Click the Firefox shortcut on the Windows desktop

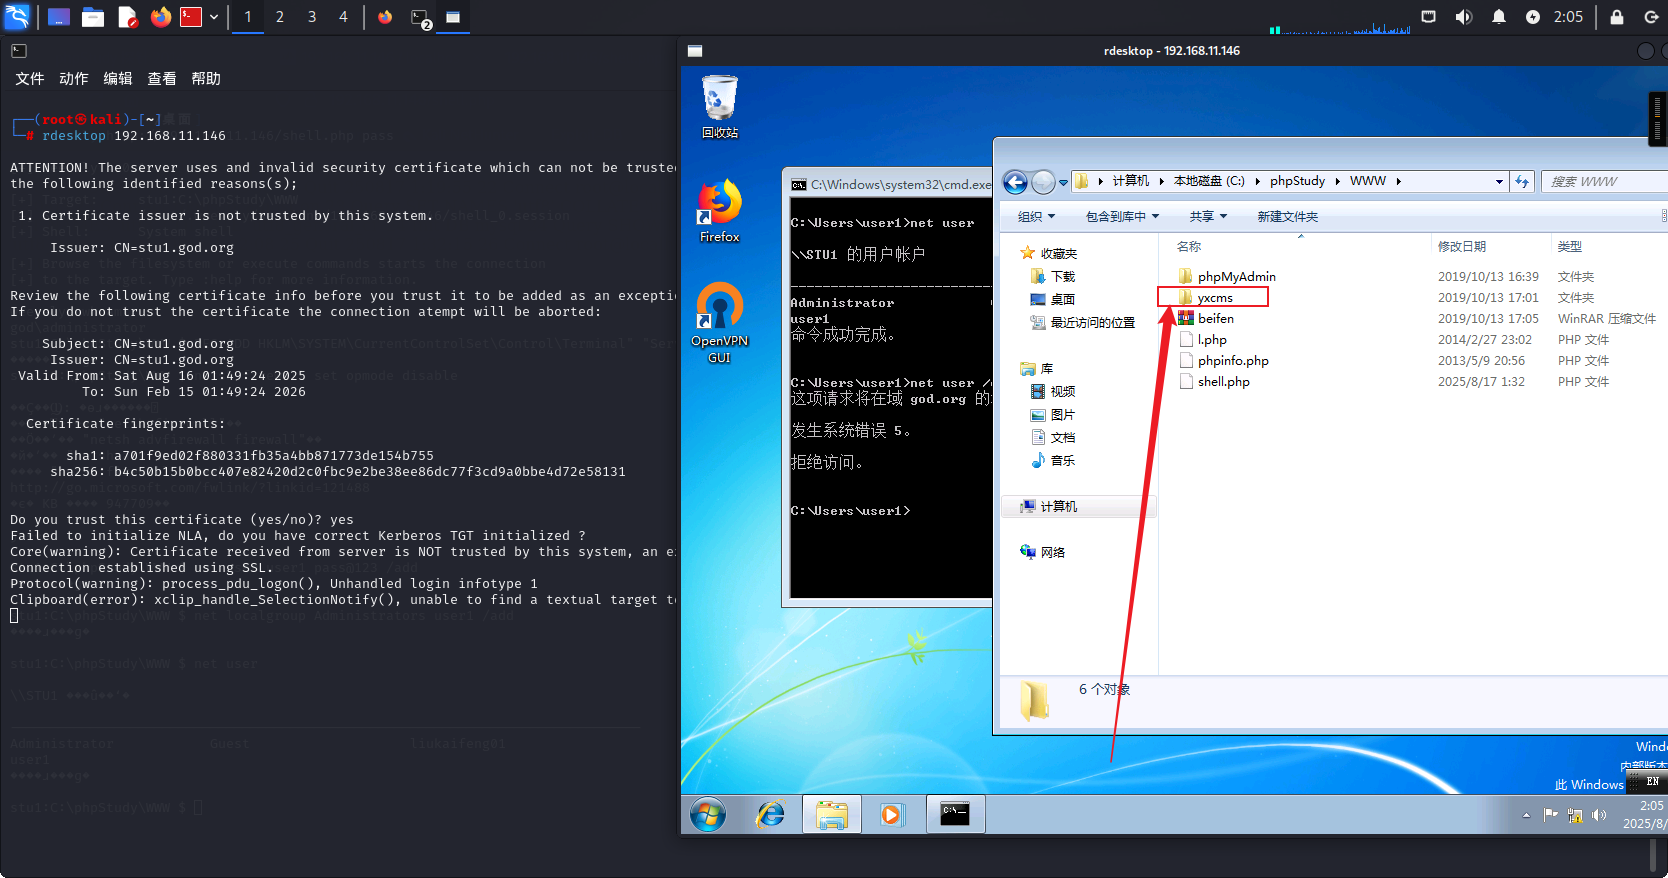pos(719,211)
